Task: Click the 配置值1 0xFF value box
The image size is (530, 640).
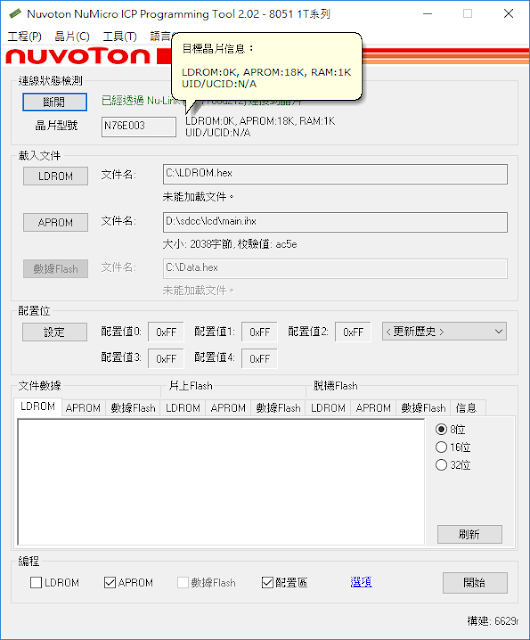Action: point(259,332)
